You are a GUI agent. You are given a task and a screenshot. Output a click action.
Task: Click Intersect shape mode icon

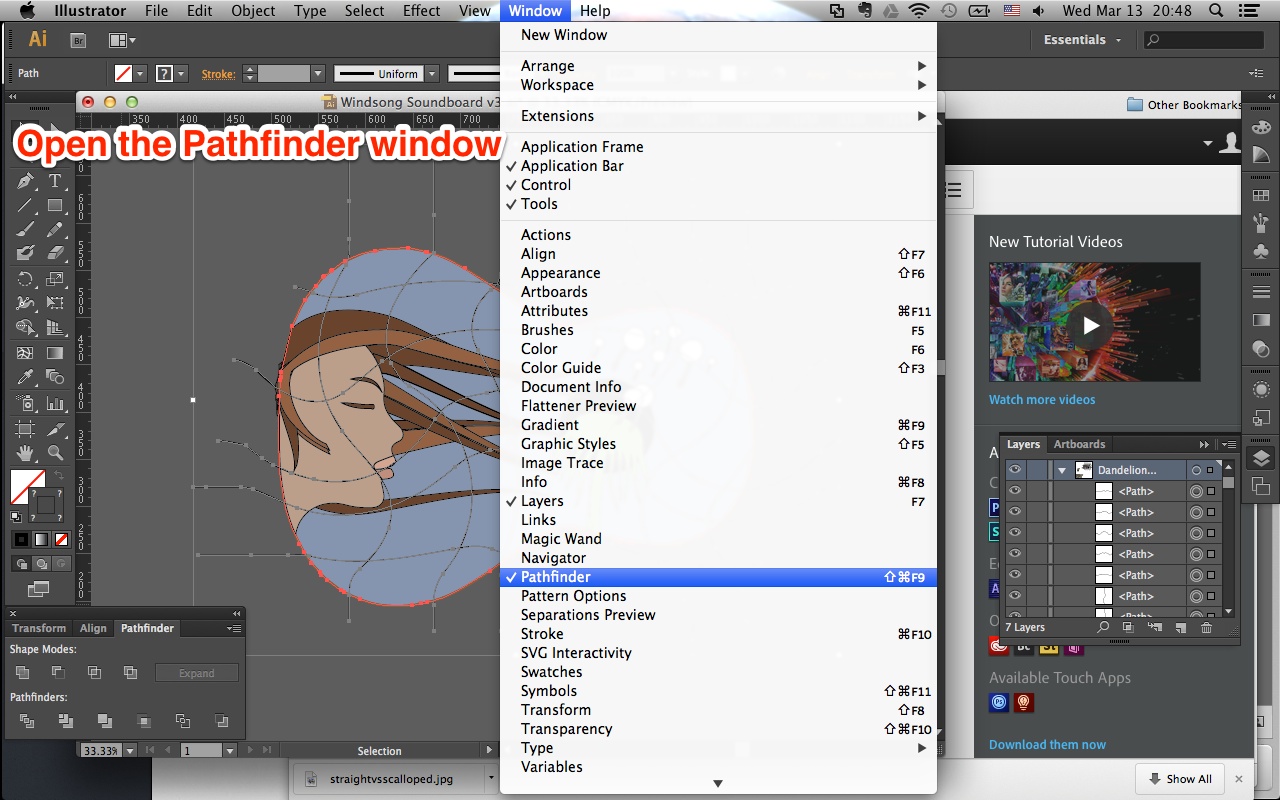94,673
